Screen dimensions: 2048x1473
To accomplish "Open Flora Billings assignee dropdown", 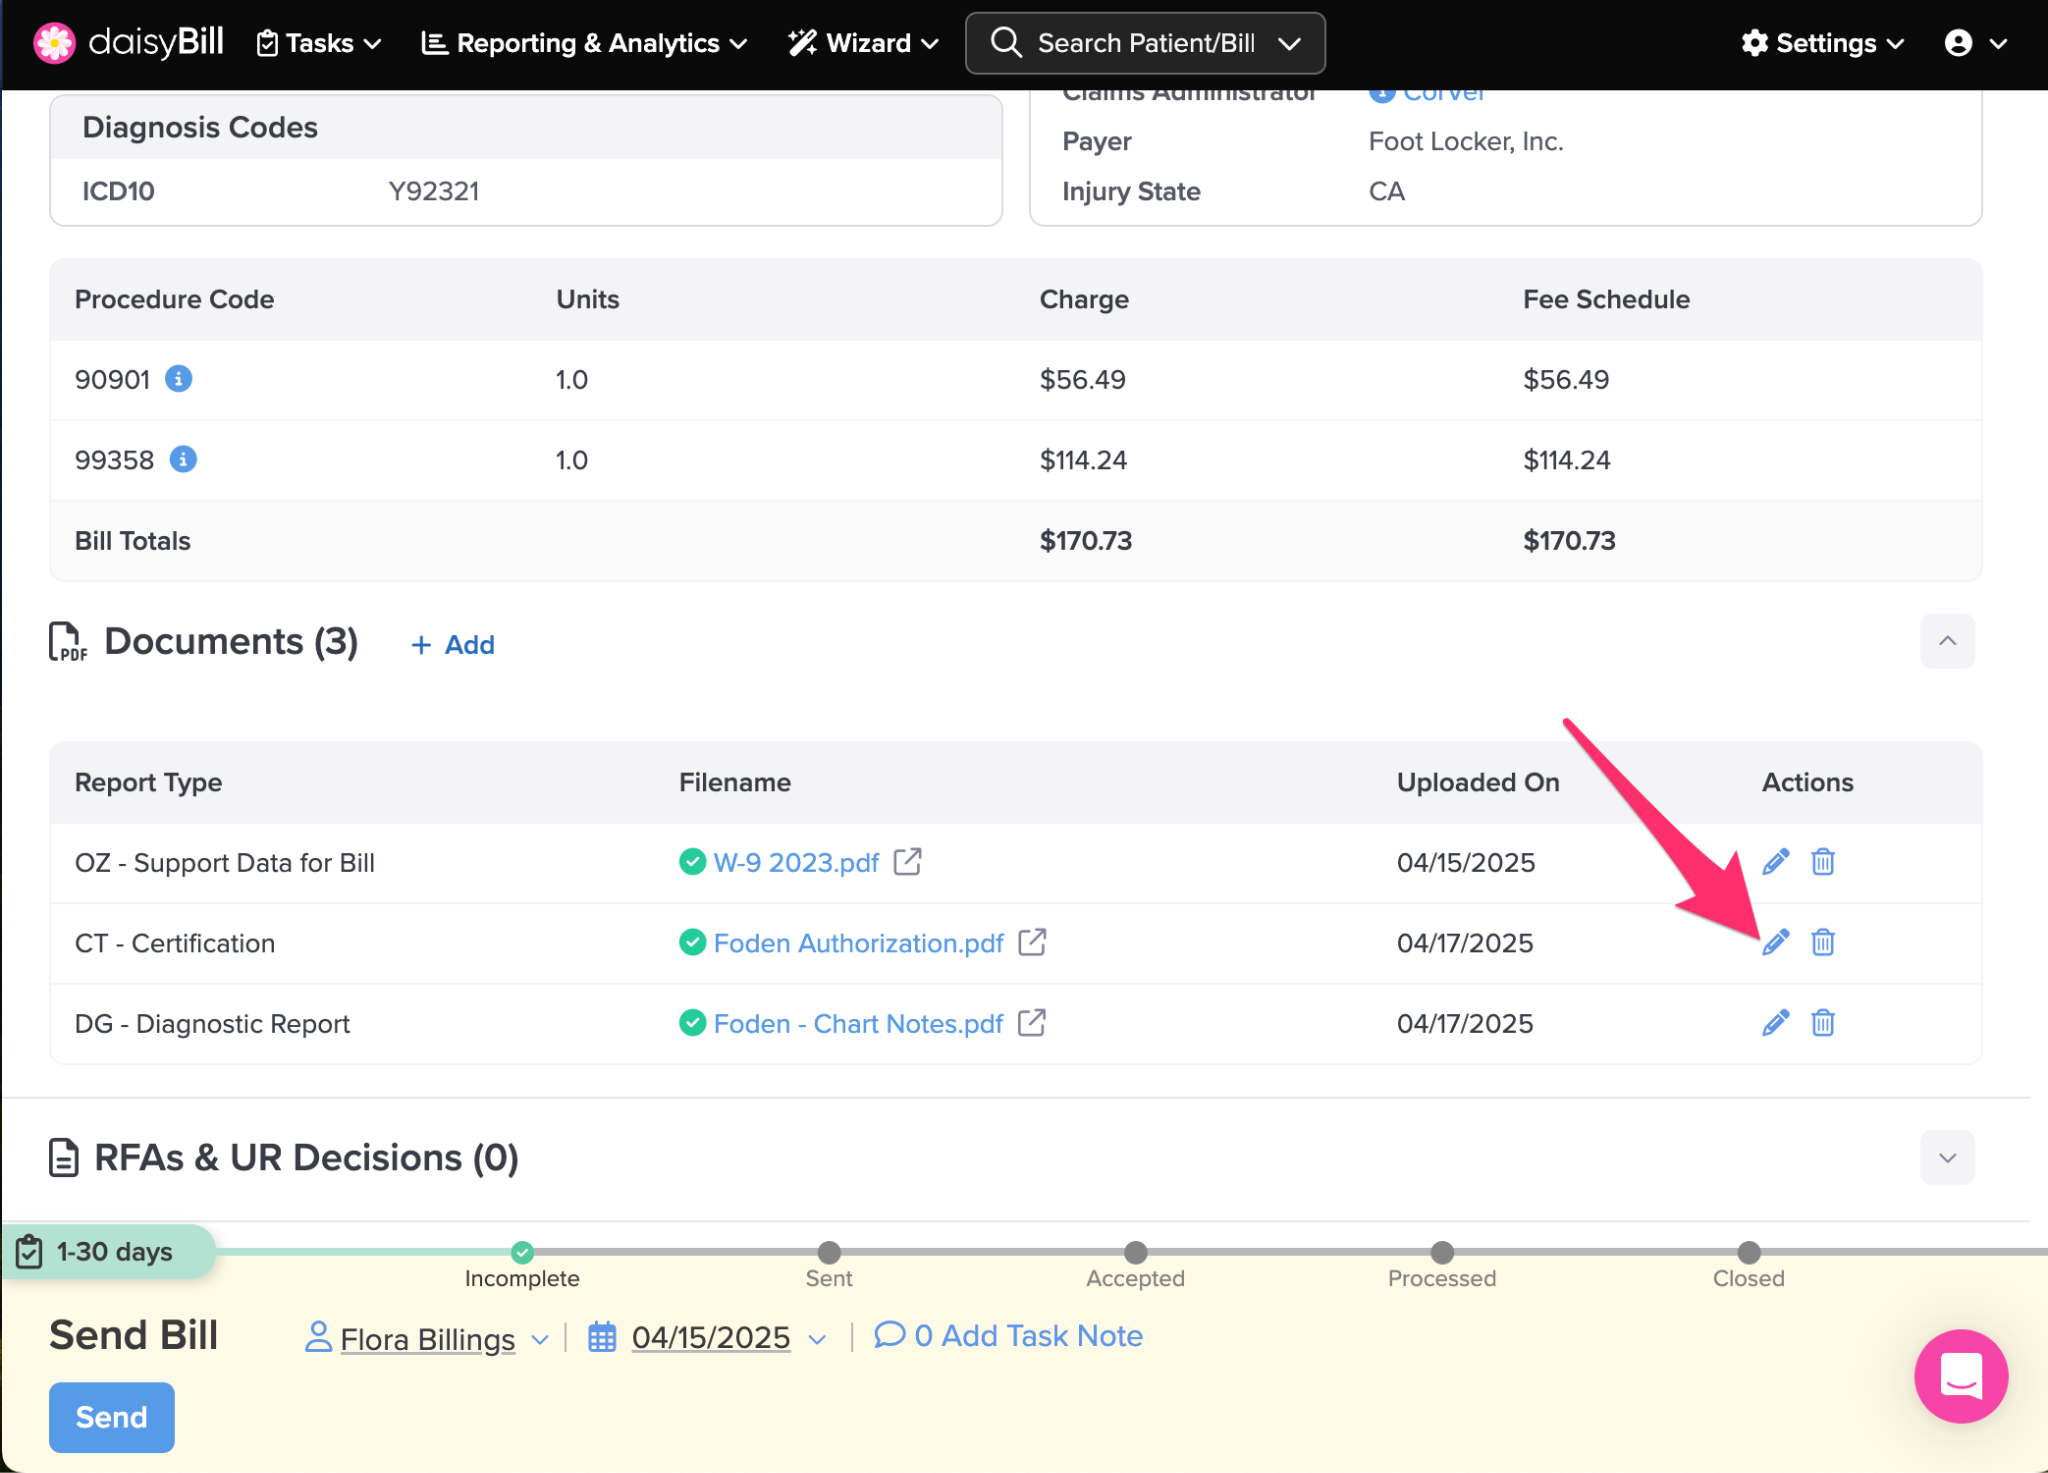I will pyautogui.click(x=428, y=1338).
